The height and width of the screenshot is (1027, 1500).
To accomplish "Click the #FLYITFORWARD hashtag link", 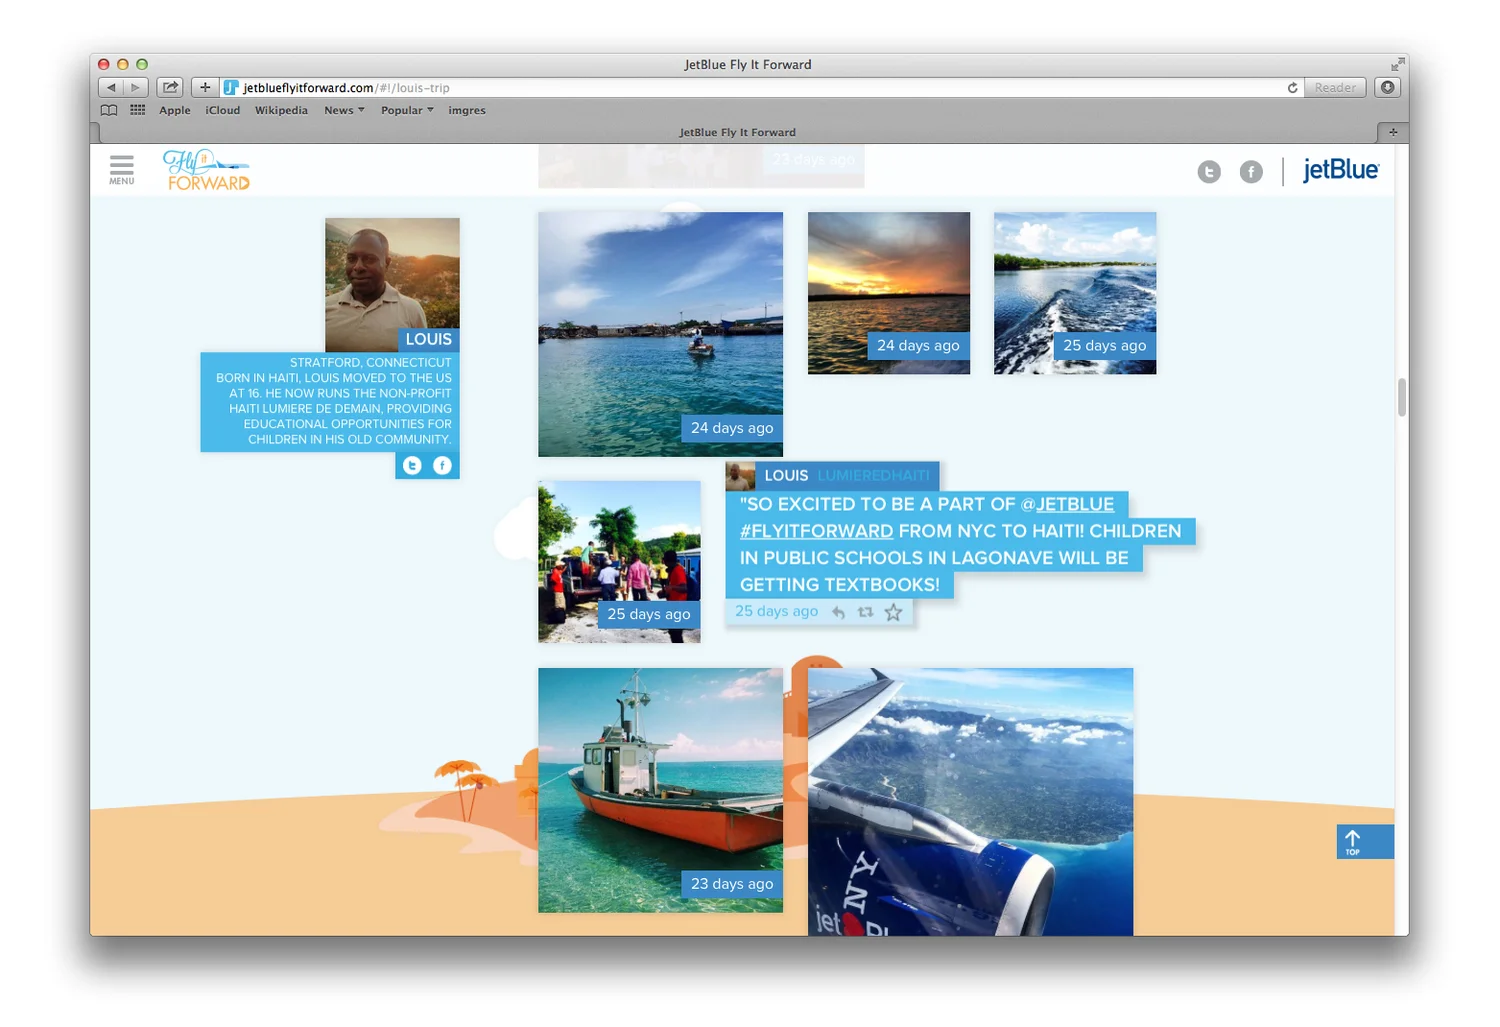I will coord(816,531).
